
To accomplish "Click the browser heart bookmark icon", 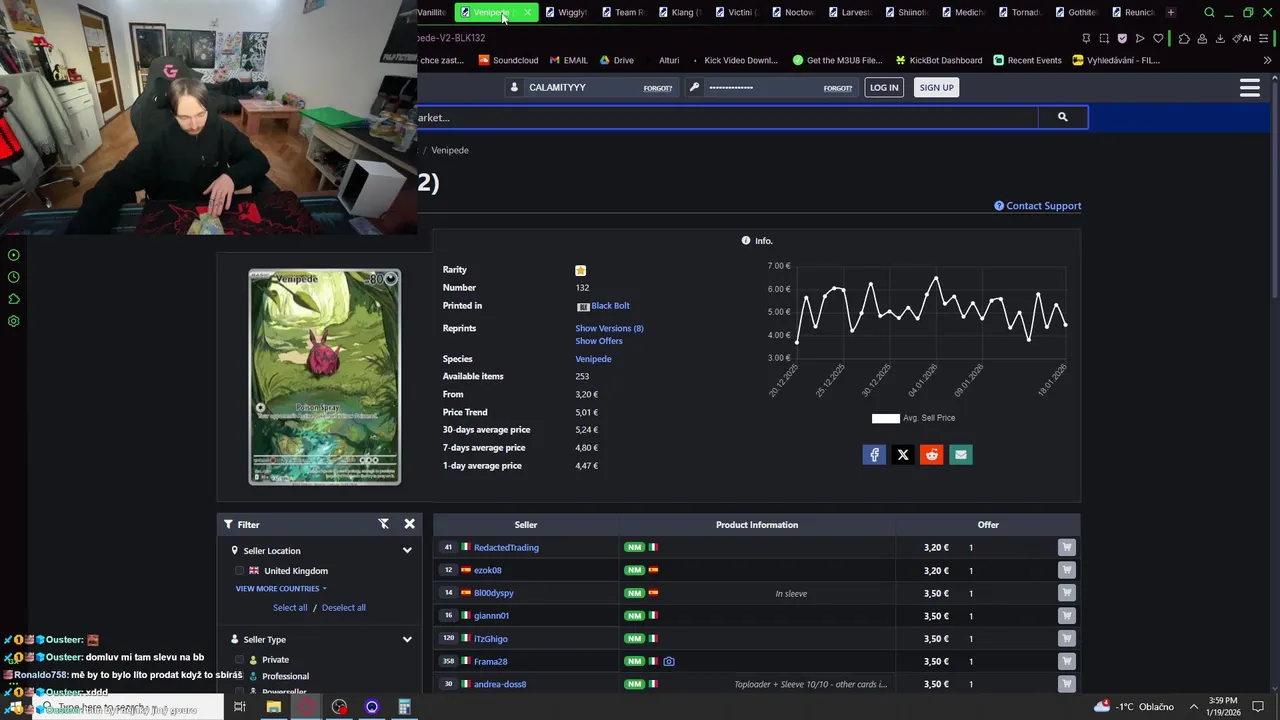I will click(x=1158, y=38).
